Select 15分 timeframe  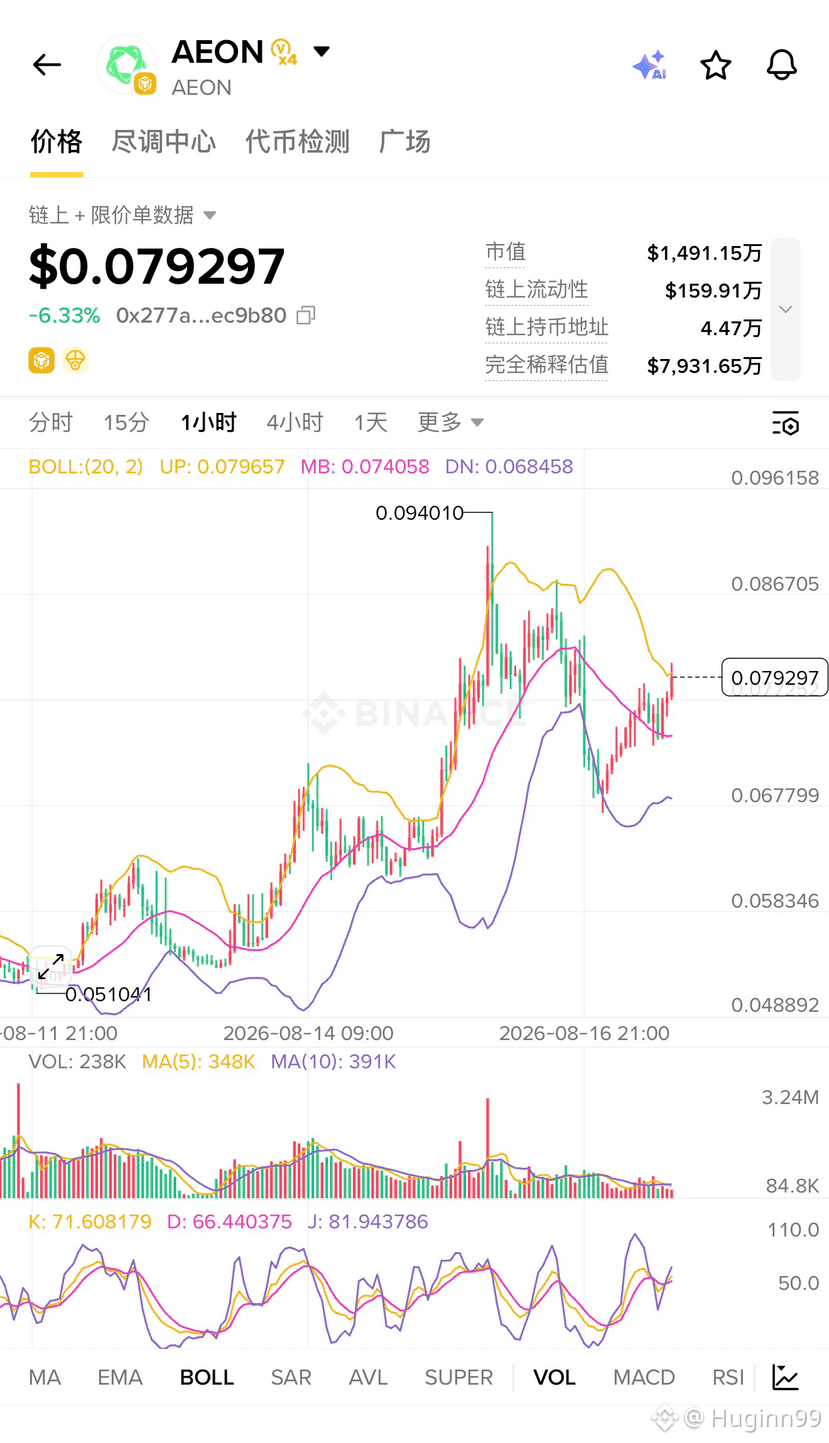tap(126, 423)
